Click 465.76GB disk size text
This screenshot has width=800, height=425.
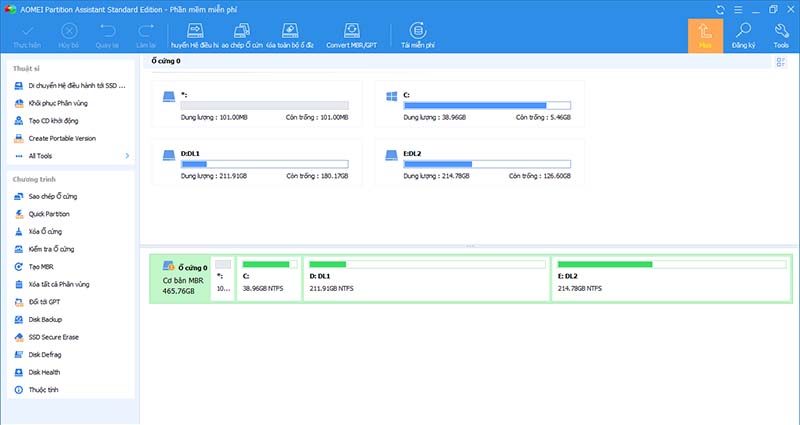179,291
